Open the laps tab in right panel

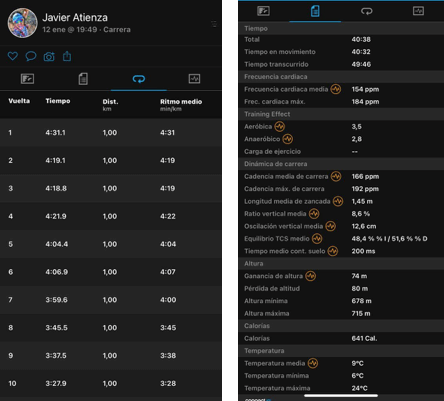point(367,11)
